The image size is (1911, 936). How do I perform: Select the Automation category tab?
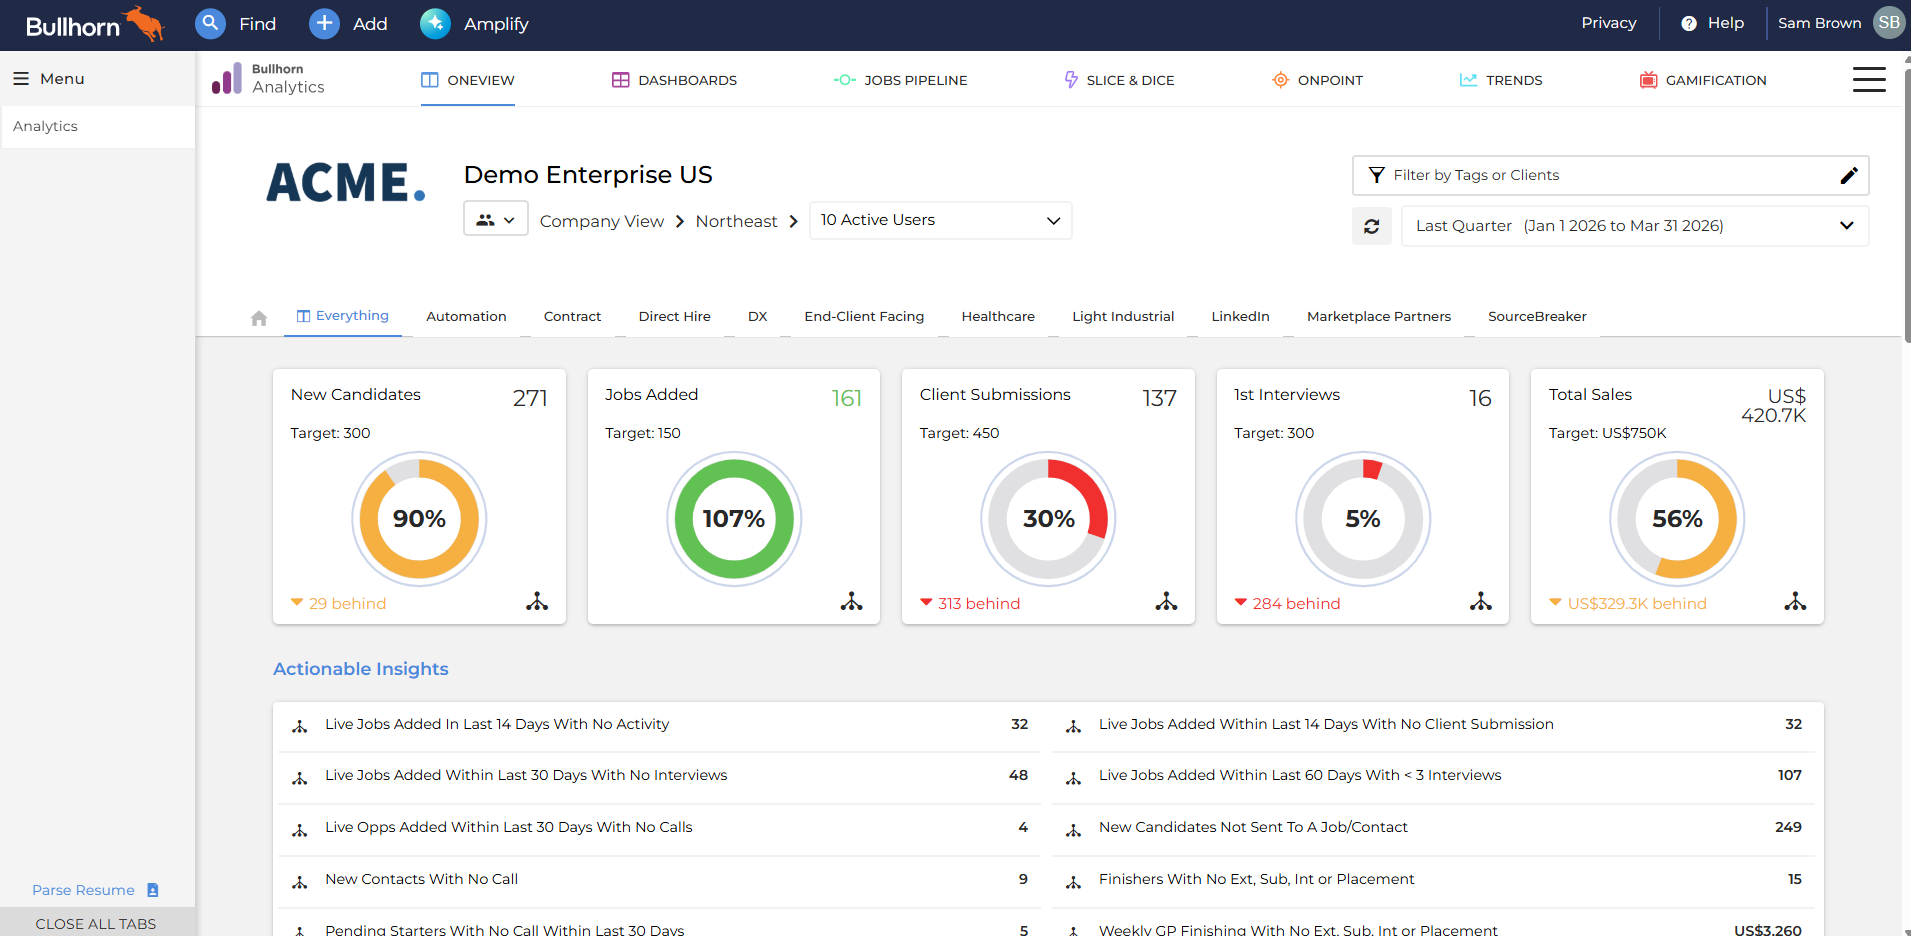466,316
